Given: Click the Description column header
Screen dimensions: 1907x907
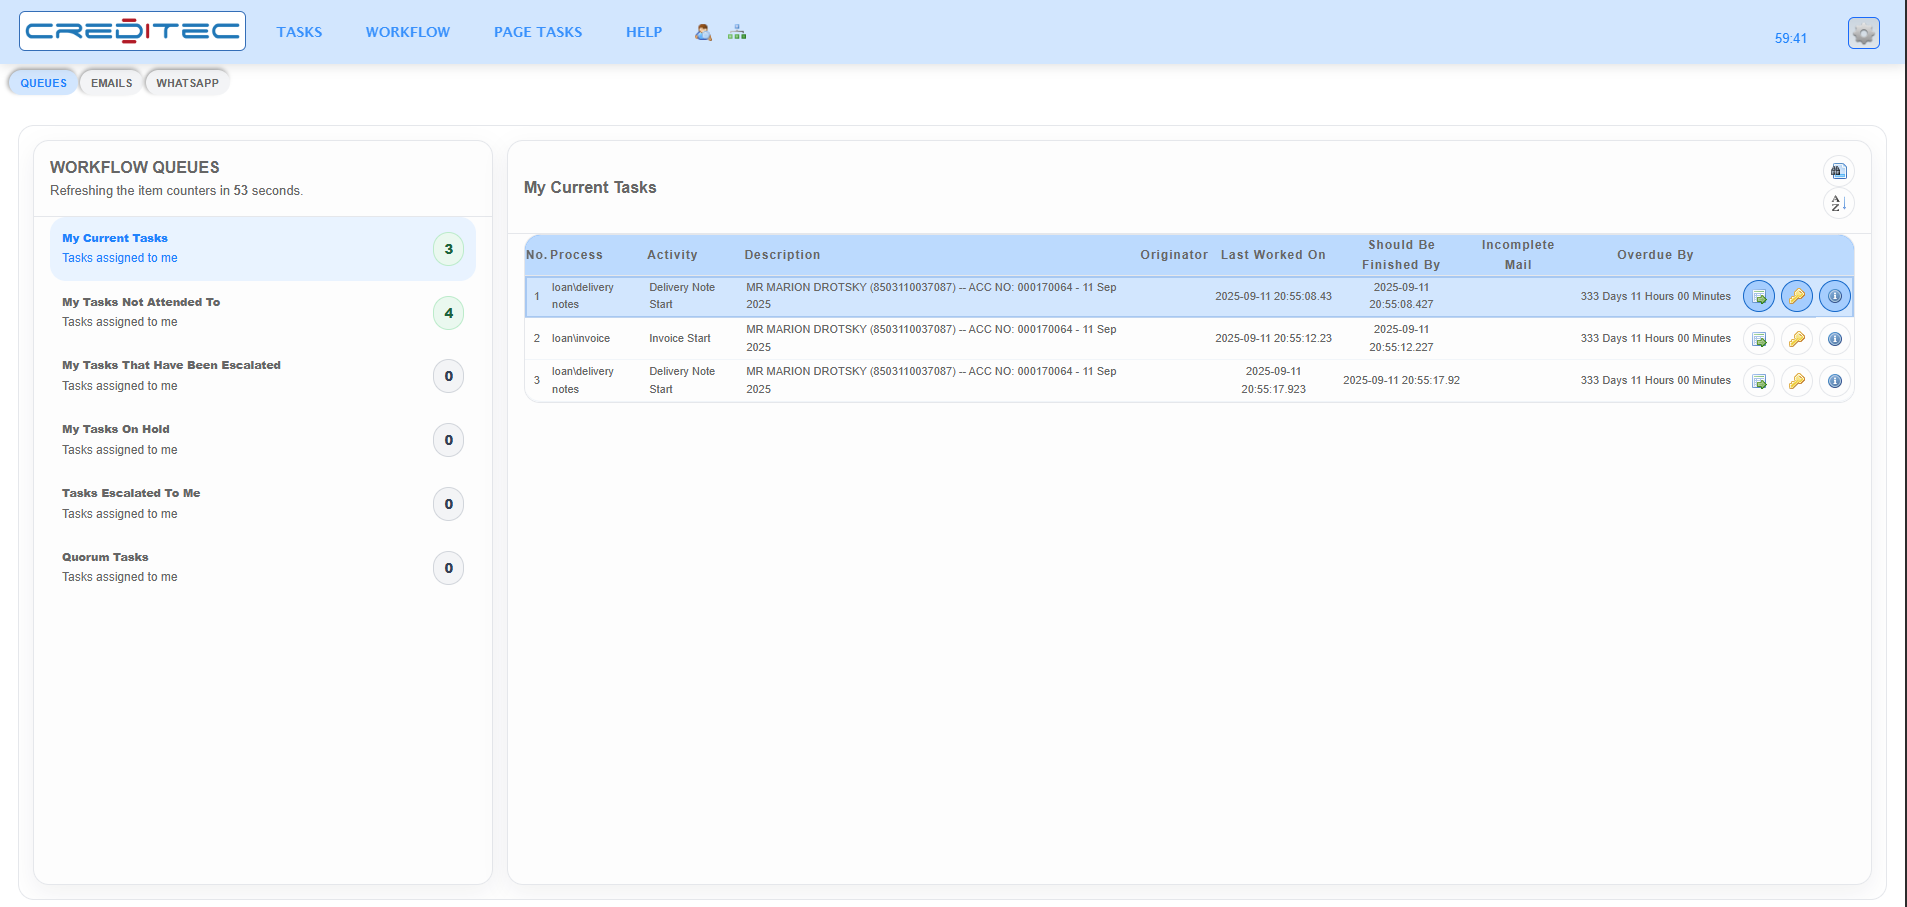Looking at the screenshot, I should 782,255.
